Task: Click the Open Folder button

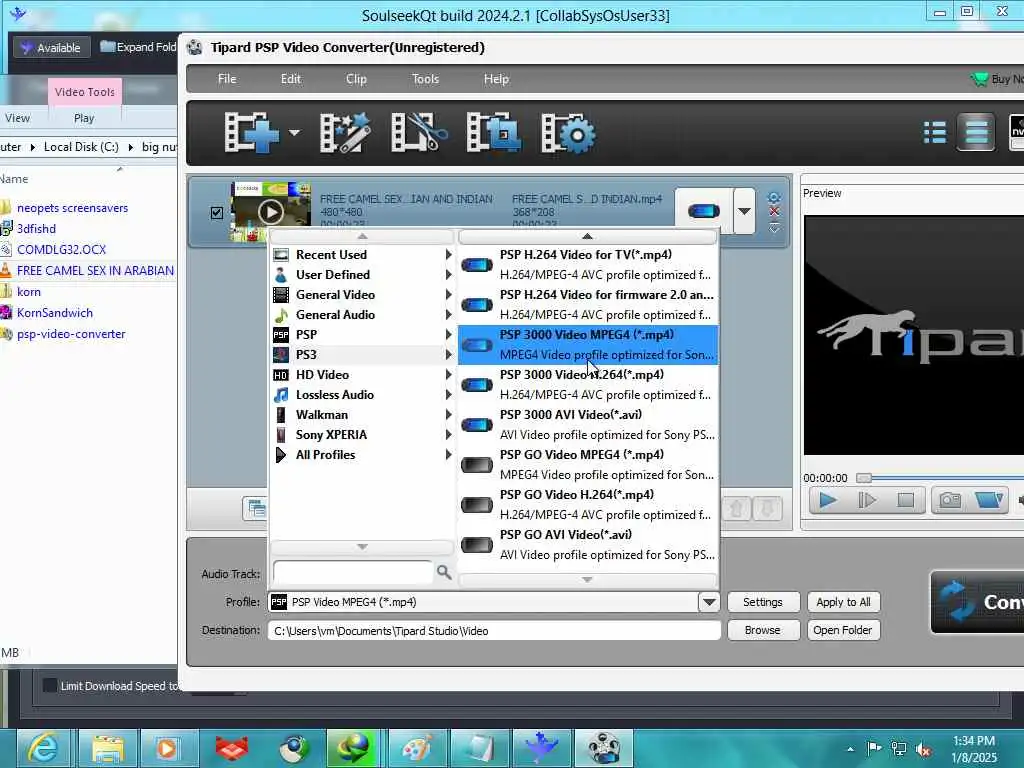Action: point(843,630)
